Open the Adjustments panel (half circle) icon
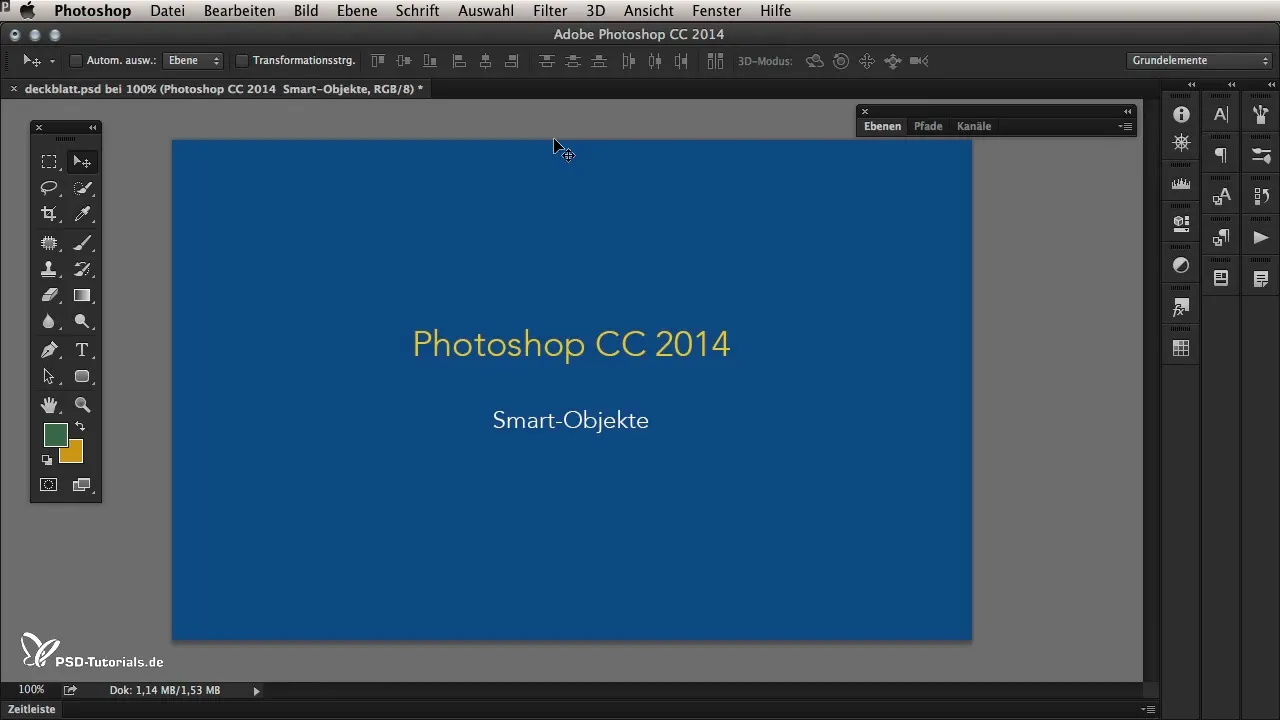 [1181, 265]
